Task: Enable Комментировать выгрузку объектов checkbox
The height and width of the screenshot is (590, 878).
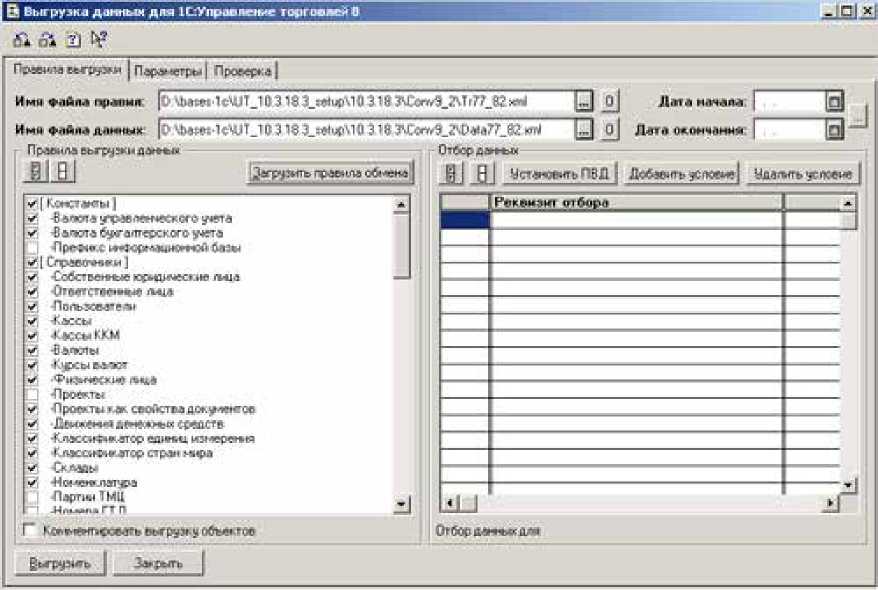Action: pos(29,530)
